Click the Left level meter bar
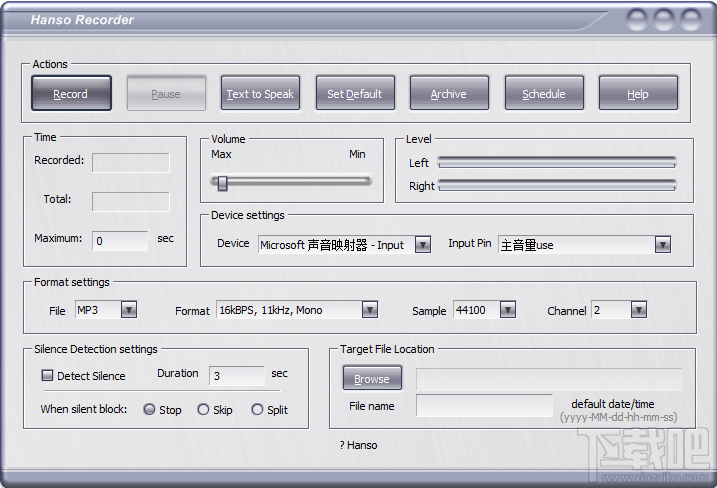 point(556,162)
